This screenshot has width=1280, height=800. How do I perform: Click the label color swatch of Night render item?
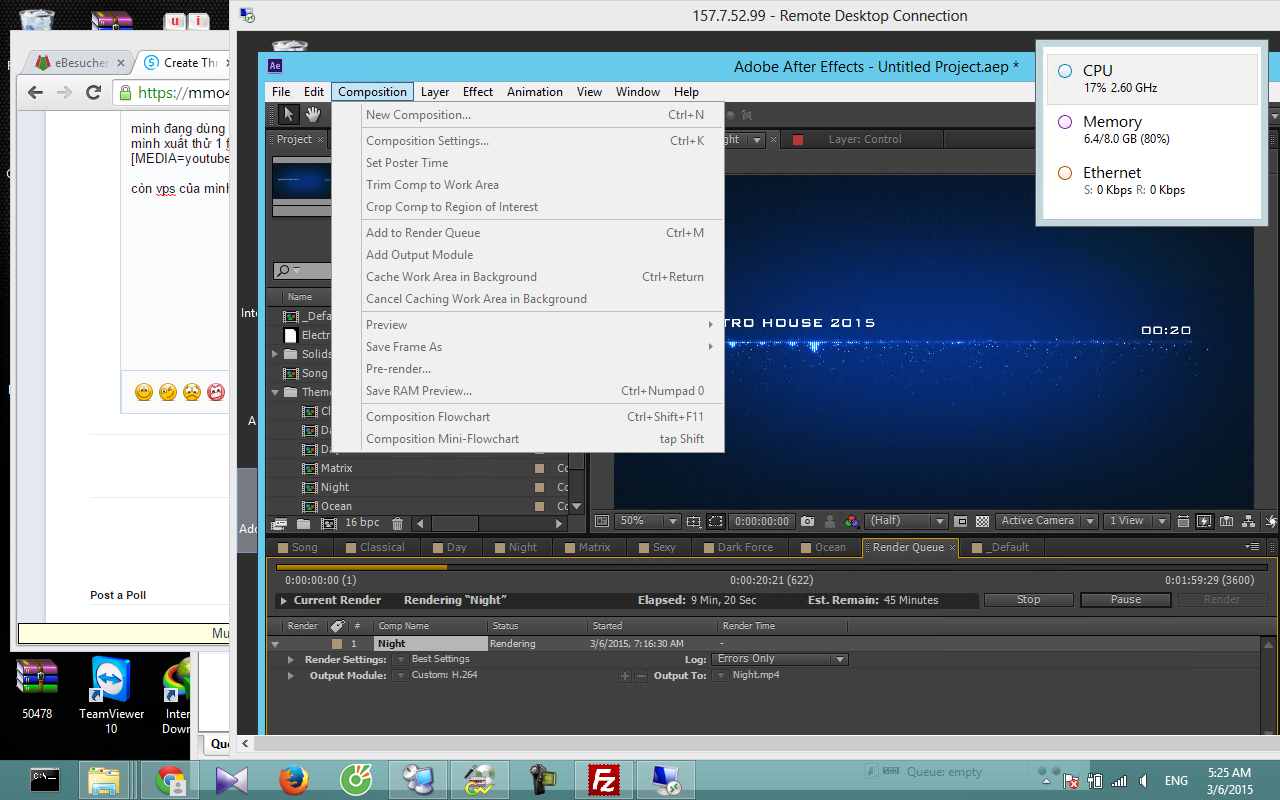pos(337,644)
